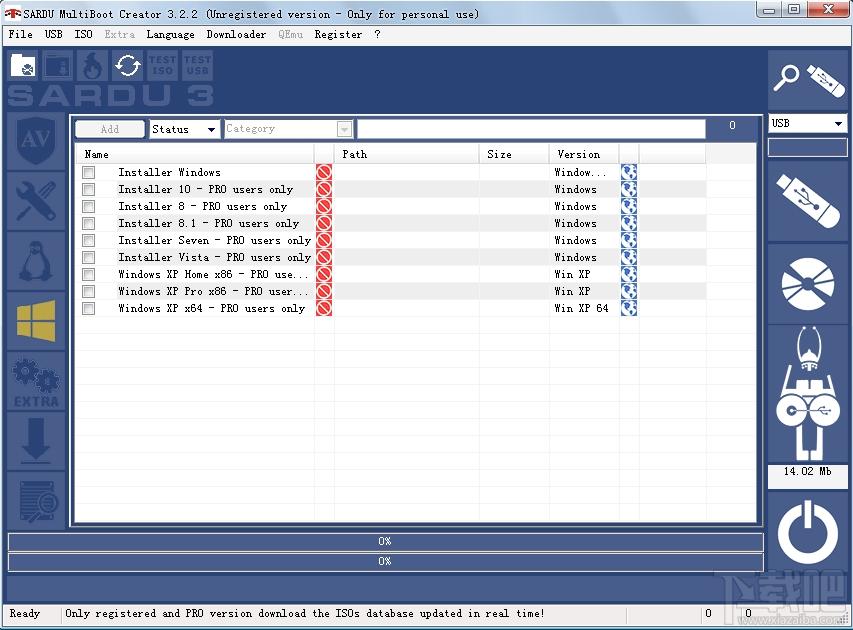Click the upper 0% progress bar
The height and width of the screenshot is (630, 853).
(385, 541)
